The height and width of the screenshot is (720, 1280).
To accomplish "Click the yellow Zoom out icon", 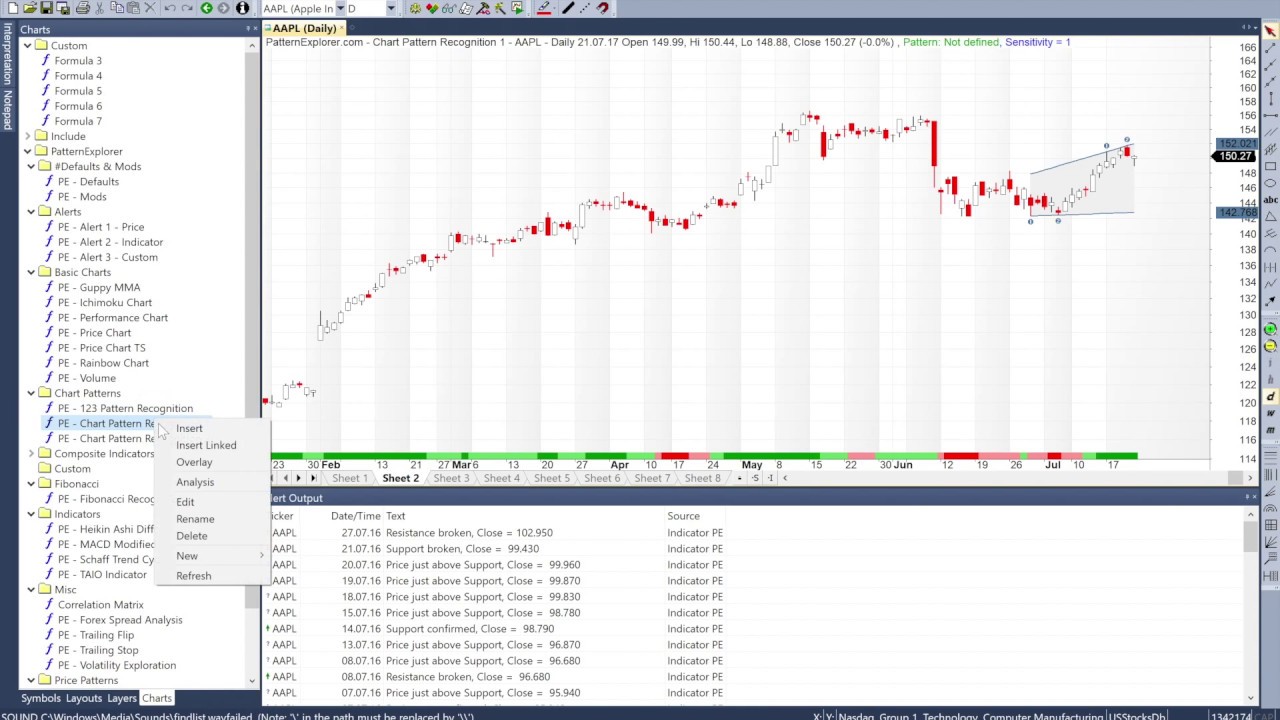I will (1270, 345).
